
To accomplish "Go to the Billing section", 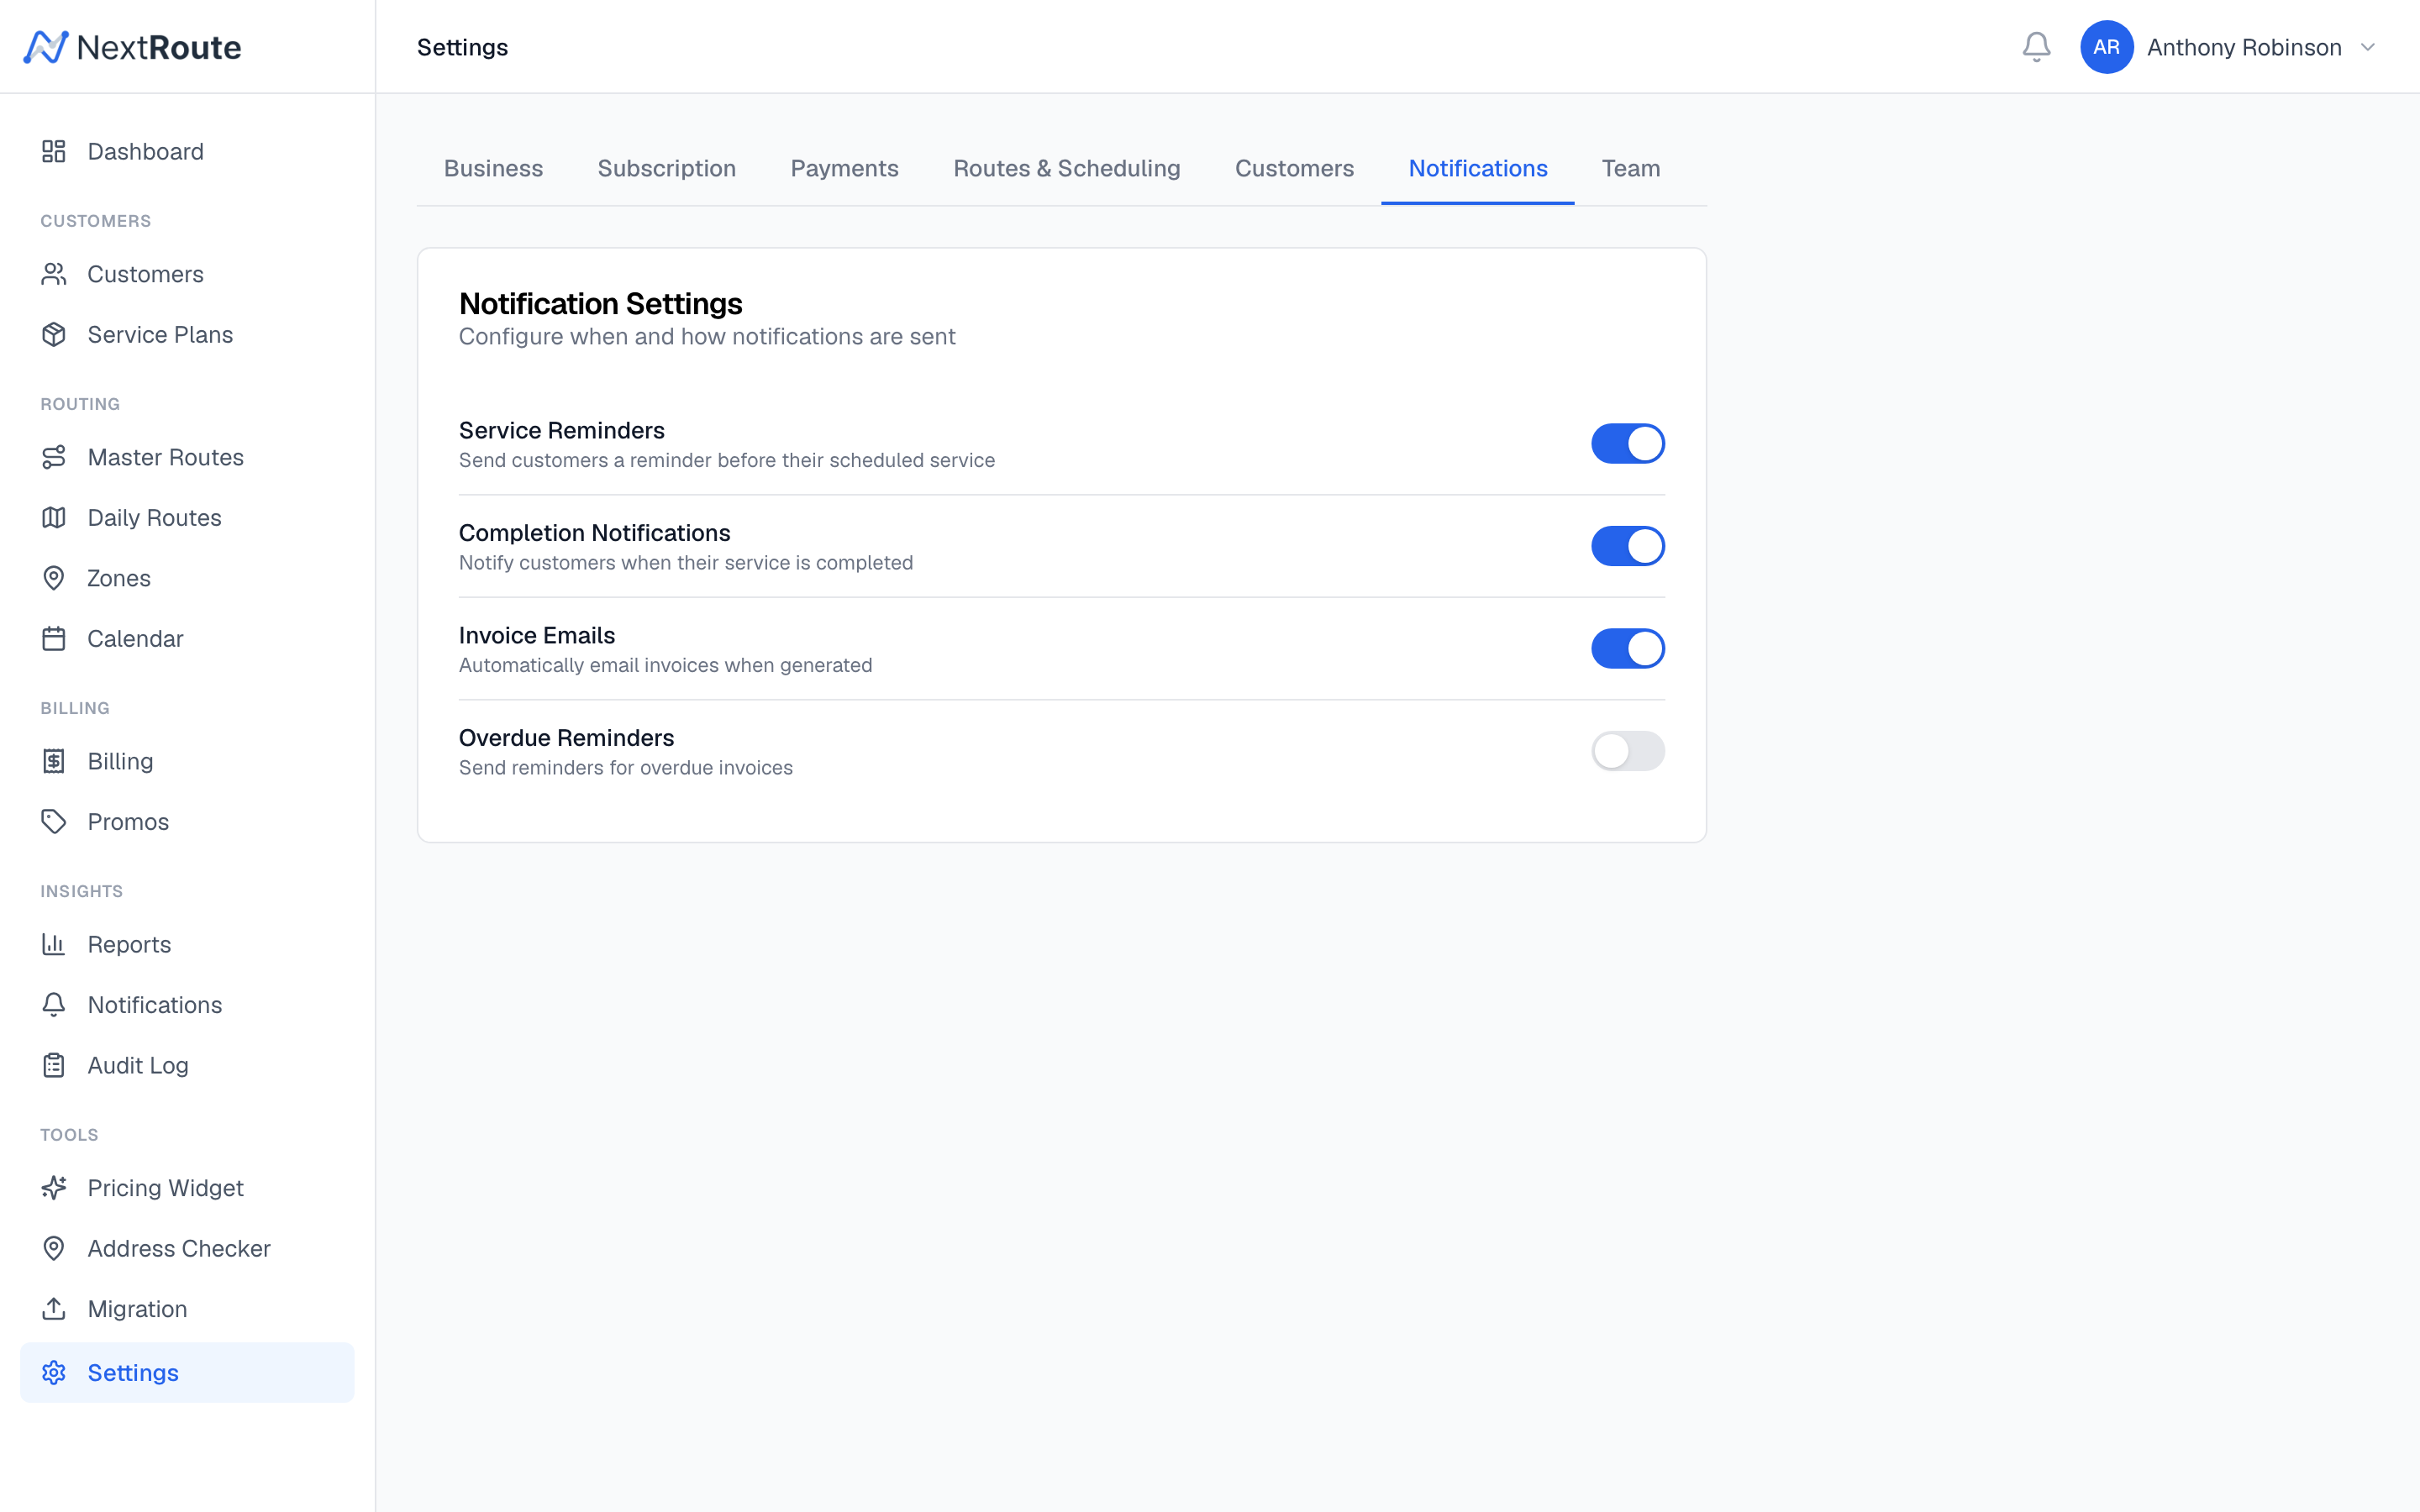I will click(x=120, y=761).
